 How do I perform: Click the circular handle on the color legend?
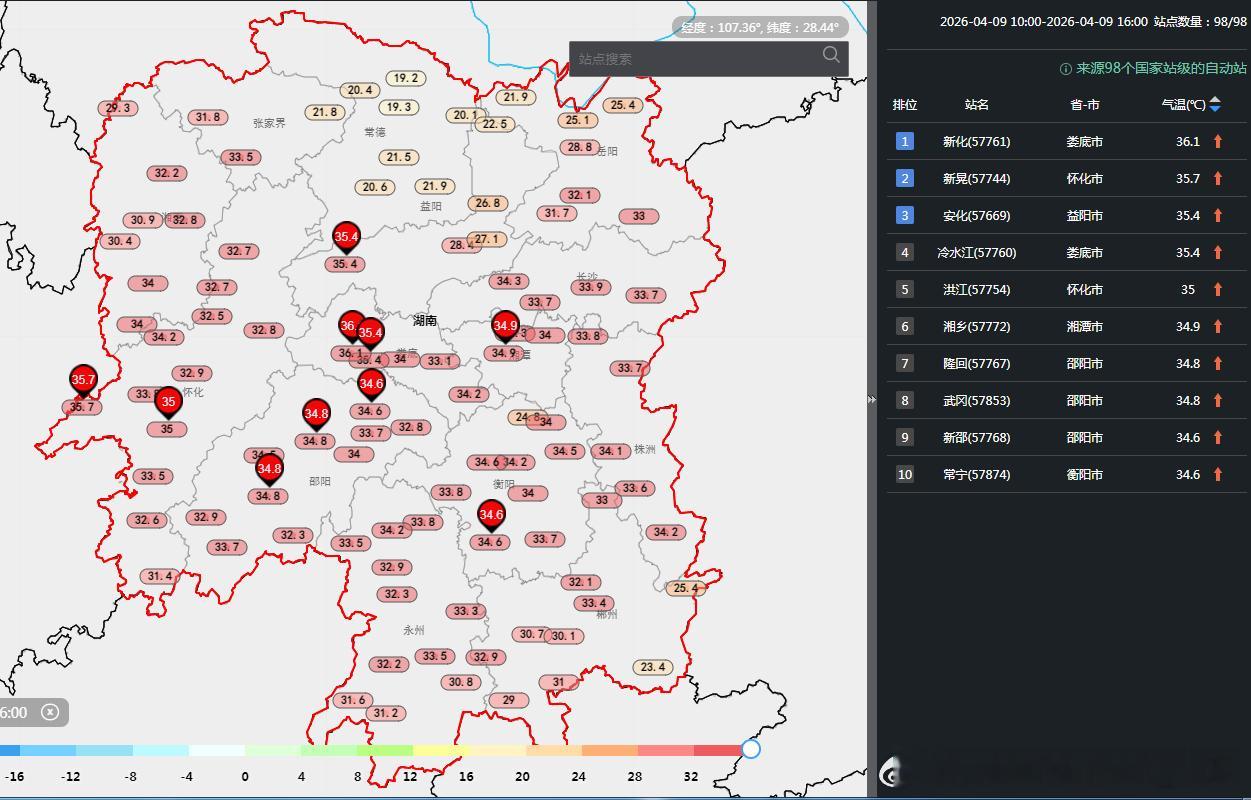(x=751, y=749)
